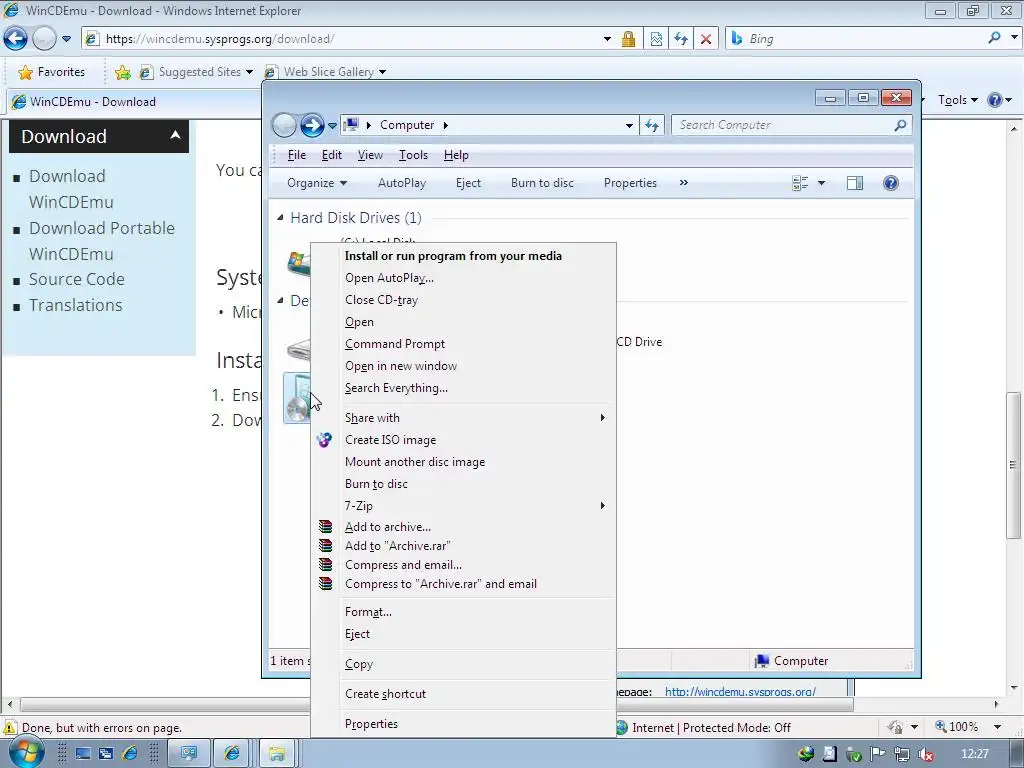Click the computer icon in Explorer address bar
Viewport: 1024px width, 768px height.
point(351,125)
